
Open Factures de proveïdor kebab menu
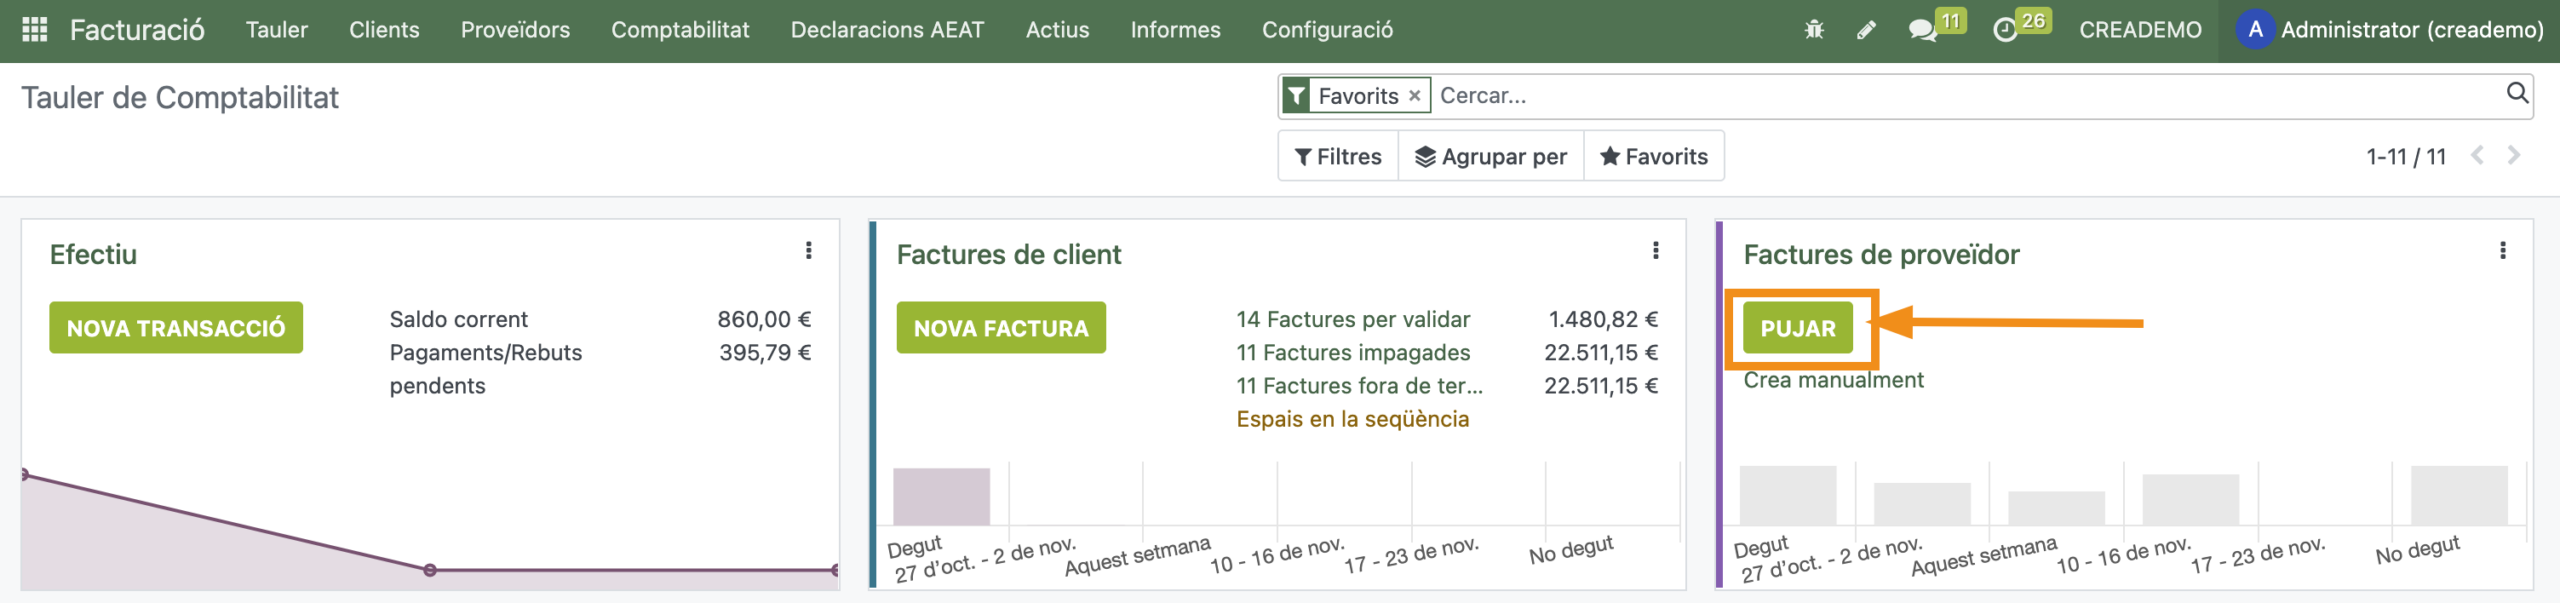point(2503,251)
